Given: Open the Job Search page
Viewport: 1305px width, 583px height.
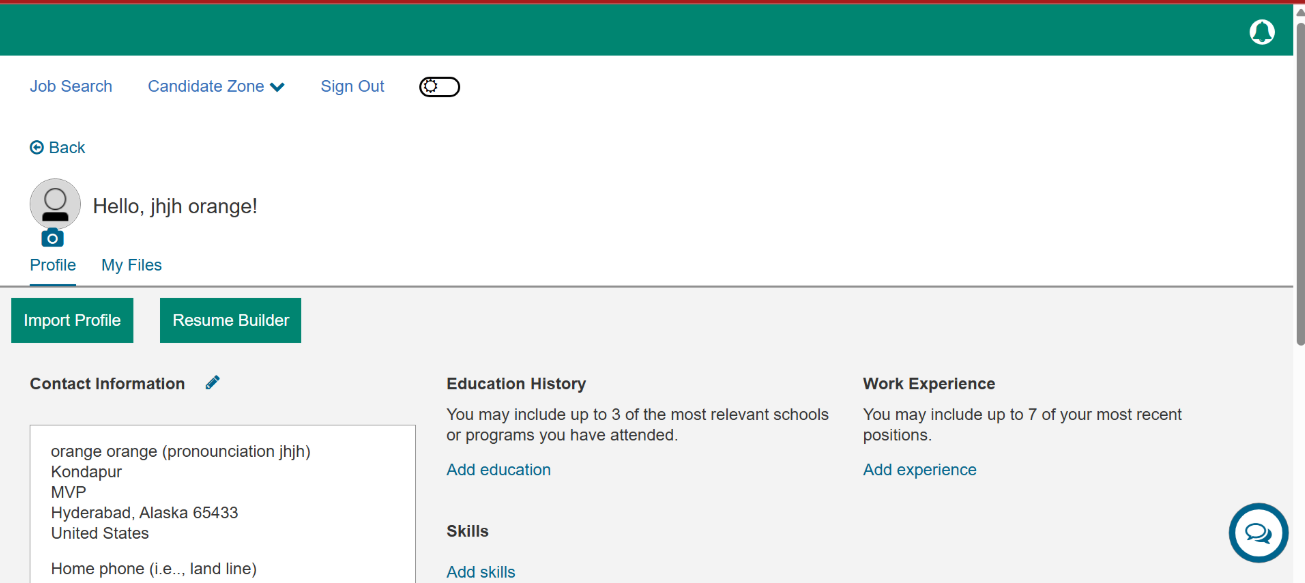Looking at the screenshot, I should point(71,87).
